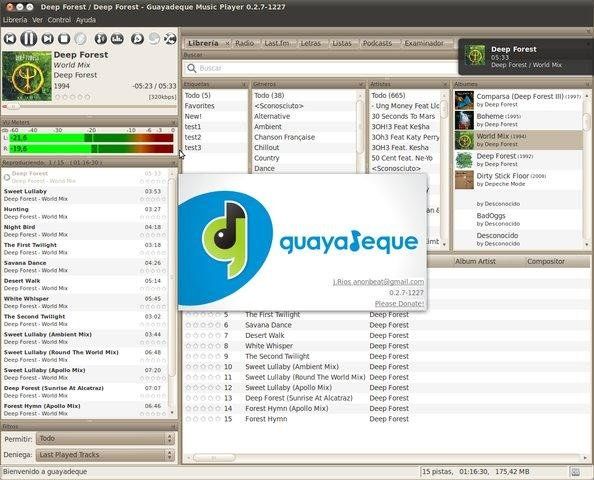The height and width of the screenshot is (480, 594).
Task: Rate Forest Hymn track 15 stars
Action: (203, 419)
